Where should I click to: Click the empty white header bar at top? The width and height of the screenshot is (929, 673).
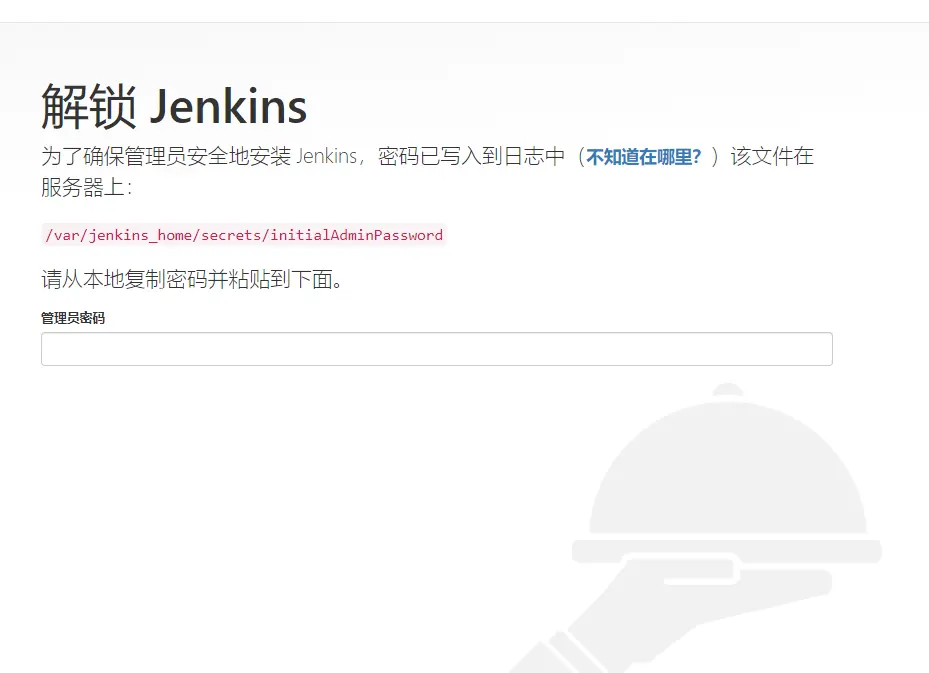pos(464,11)
